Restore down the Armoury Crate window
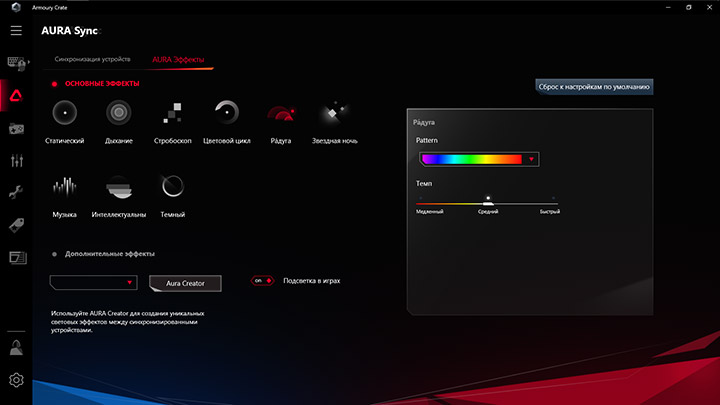This screenshot has height=405, width=720. click(x=688, y=7)
